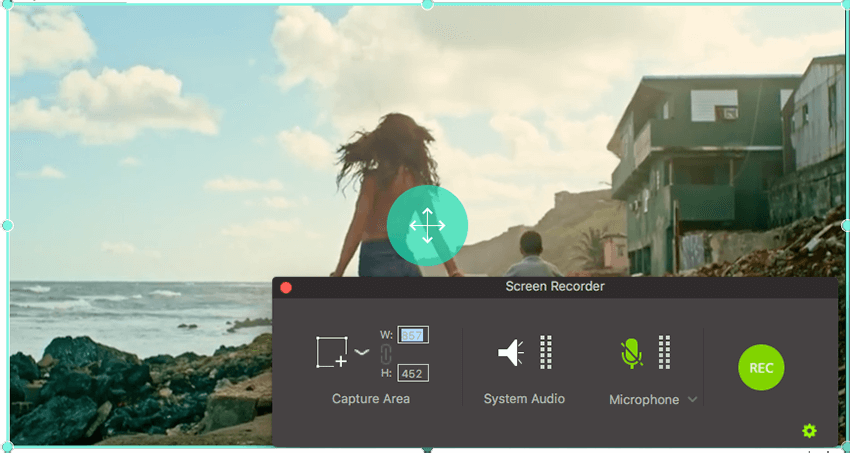Click the System Audio level meter
Viewport: 850px width, 453px height.
(546, 352)
